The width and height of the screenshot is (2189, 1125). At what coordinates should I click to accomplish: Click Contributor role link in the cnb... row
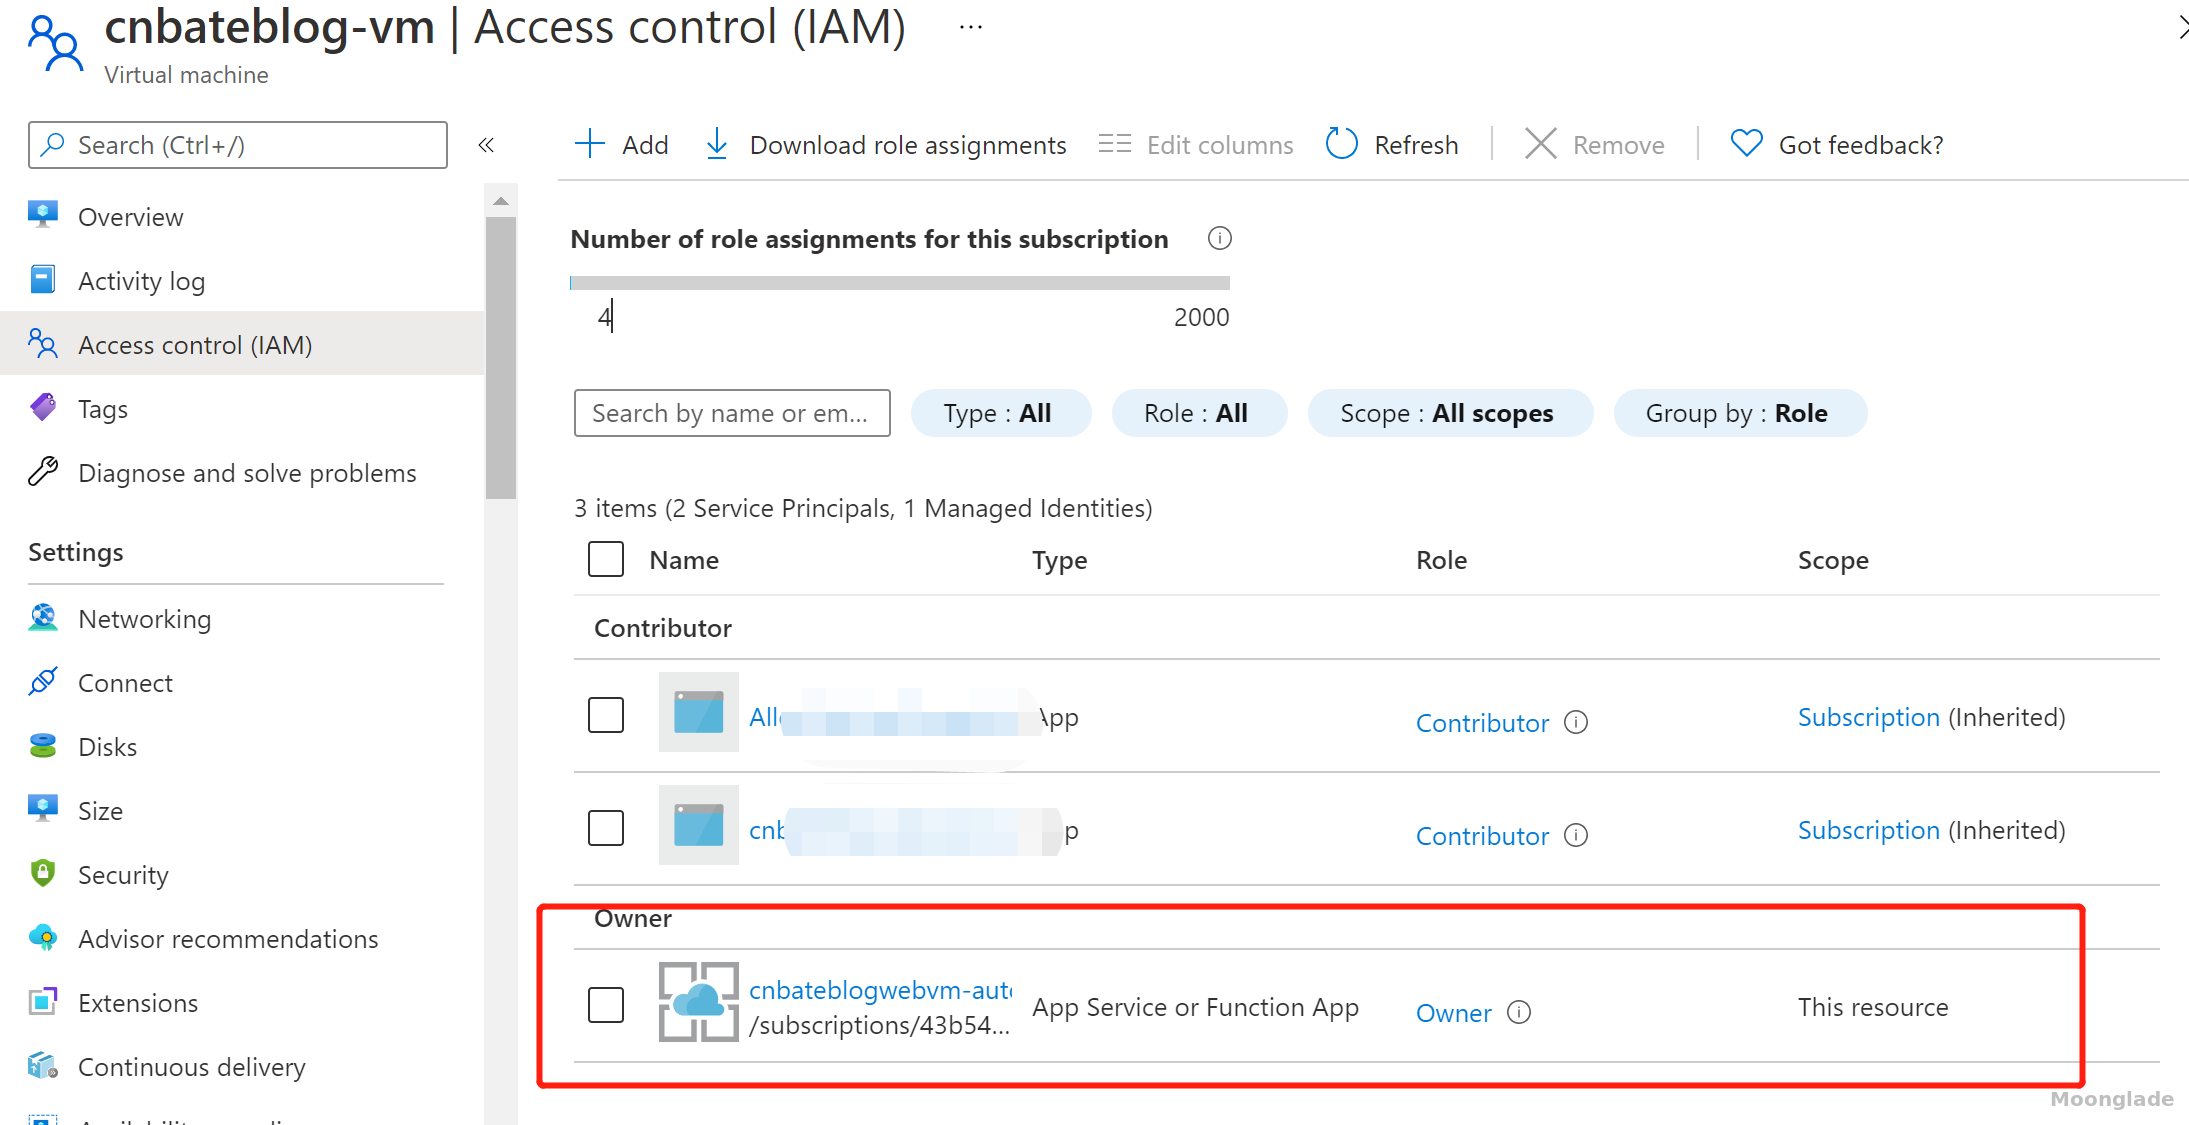[x=1482, y=836]
